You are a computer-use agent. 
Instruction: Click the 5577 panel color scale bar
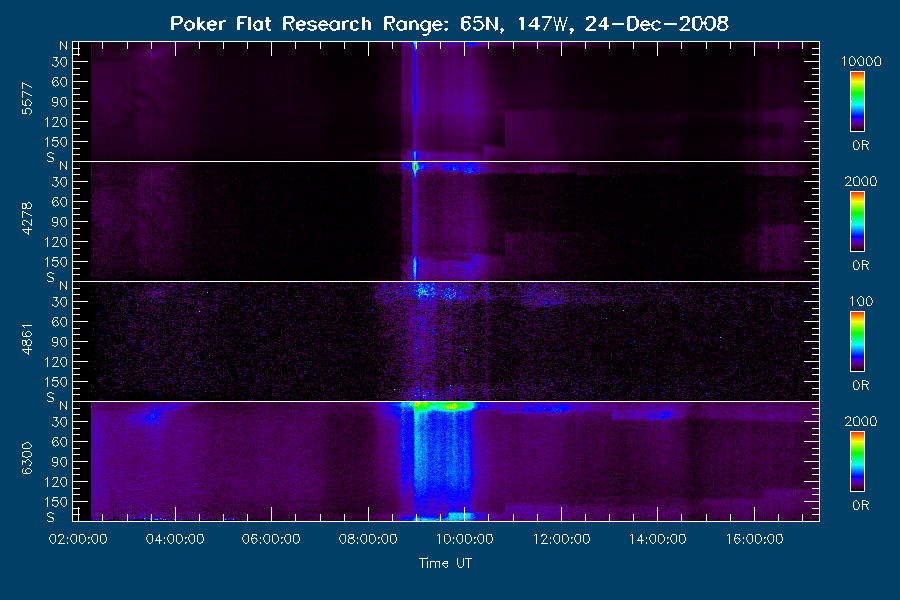858,102
